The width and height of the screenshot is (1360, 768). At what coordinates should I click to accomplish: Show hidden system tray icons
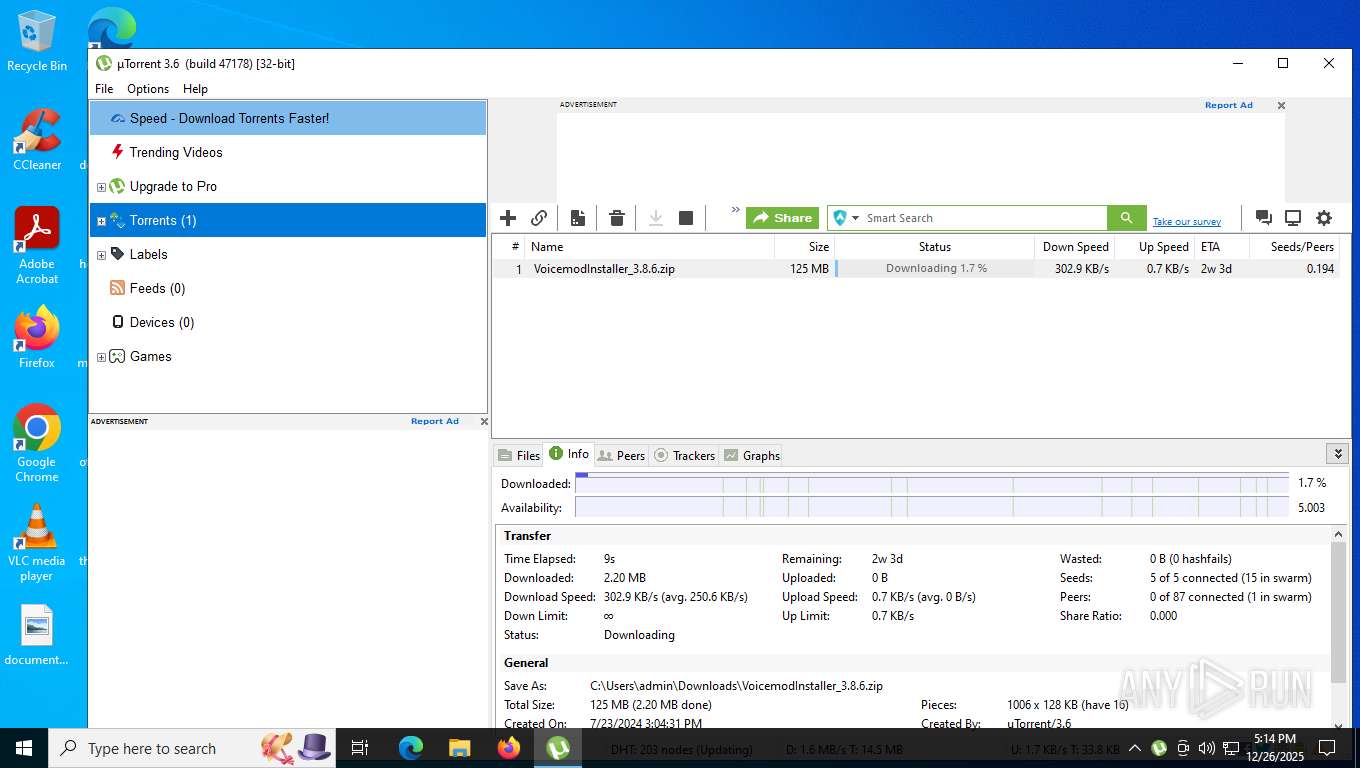click(1135, 748)
